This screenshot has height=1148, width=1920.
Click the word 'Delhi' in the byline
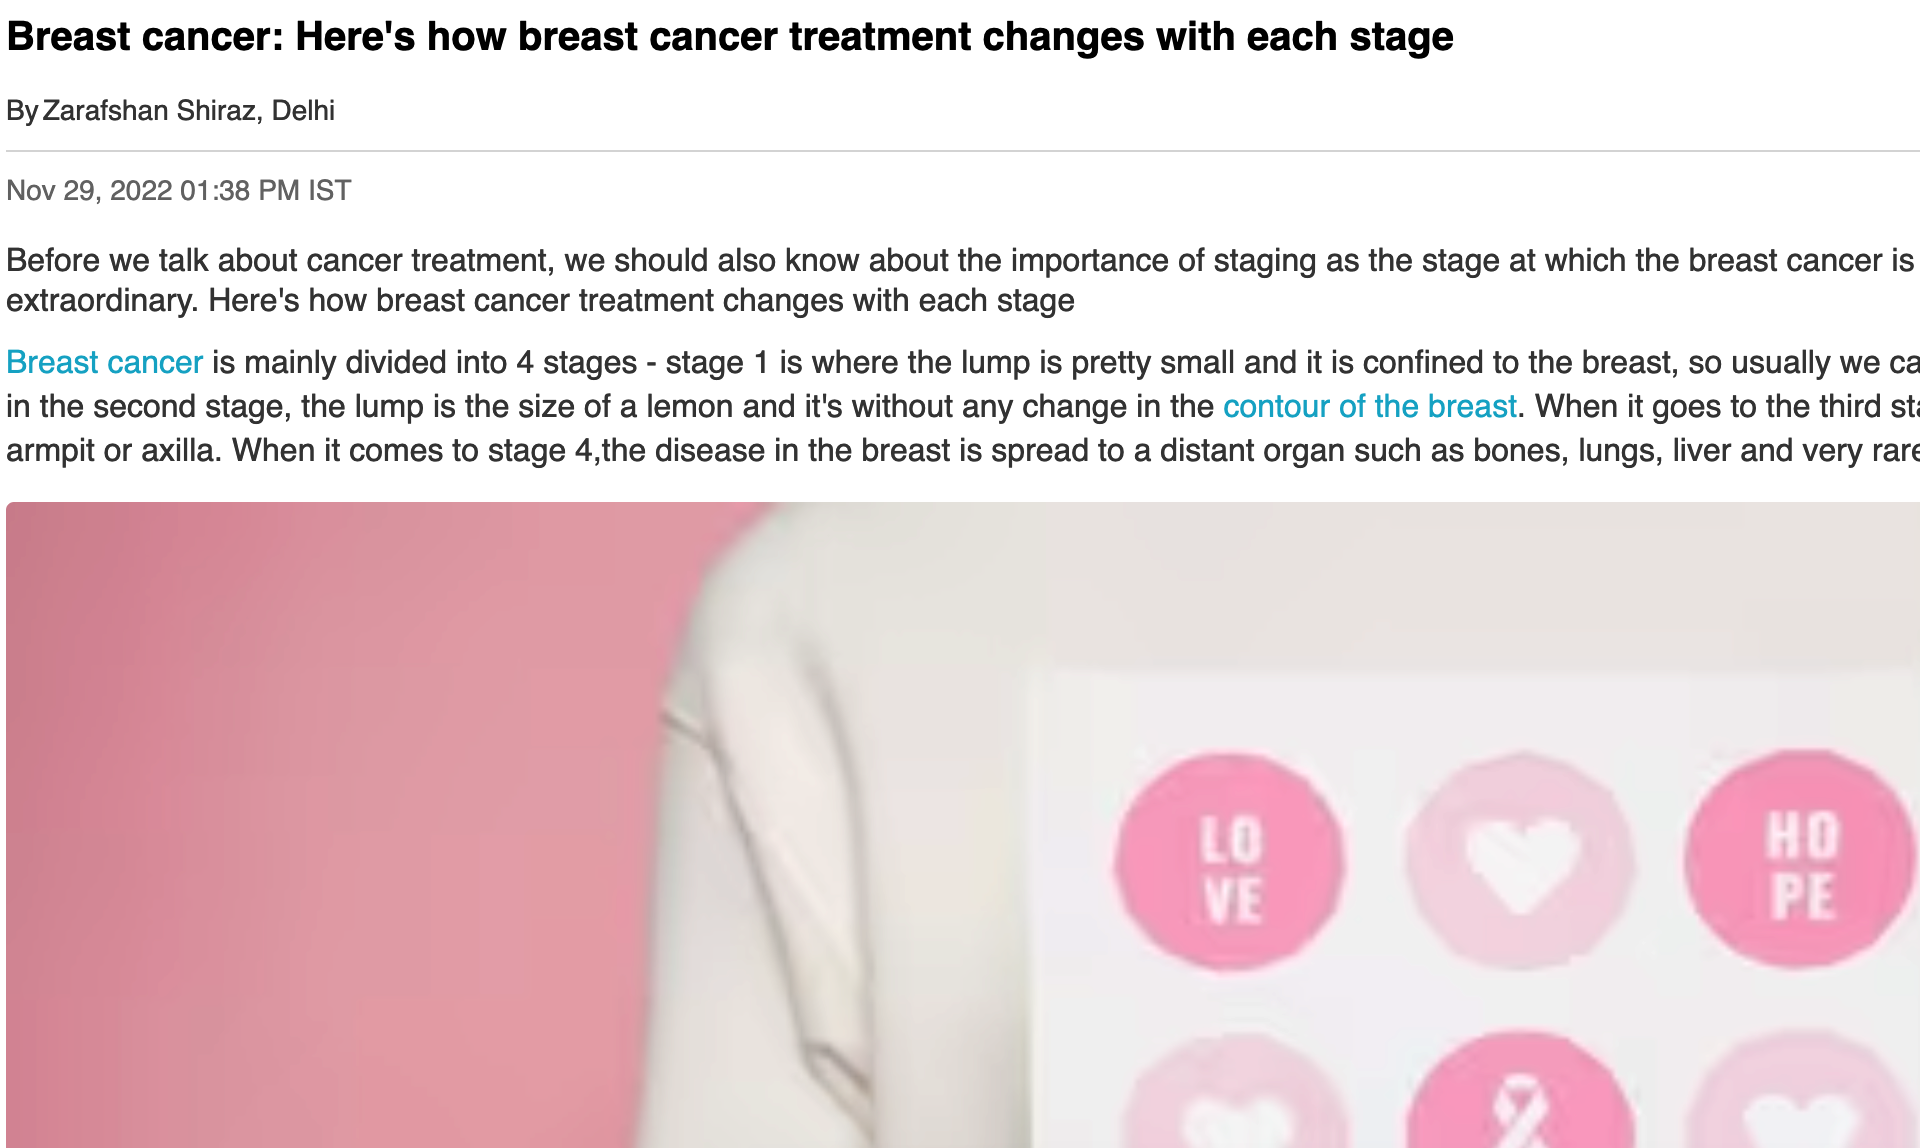click(x=303, y=110)
